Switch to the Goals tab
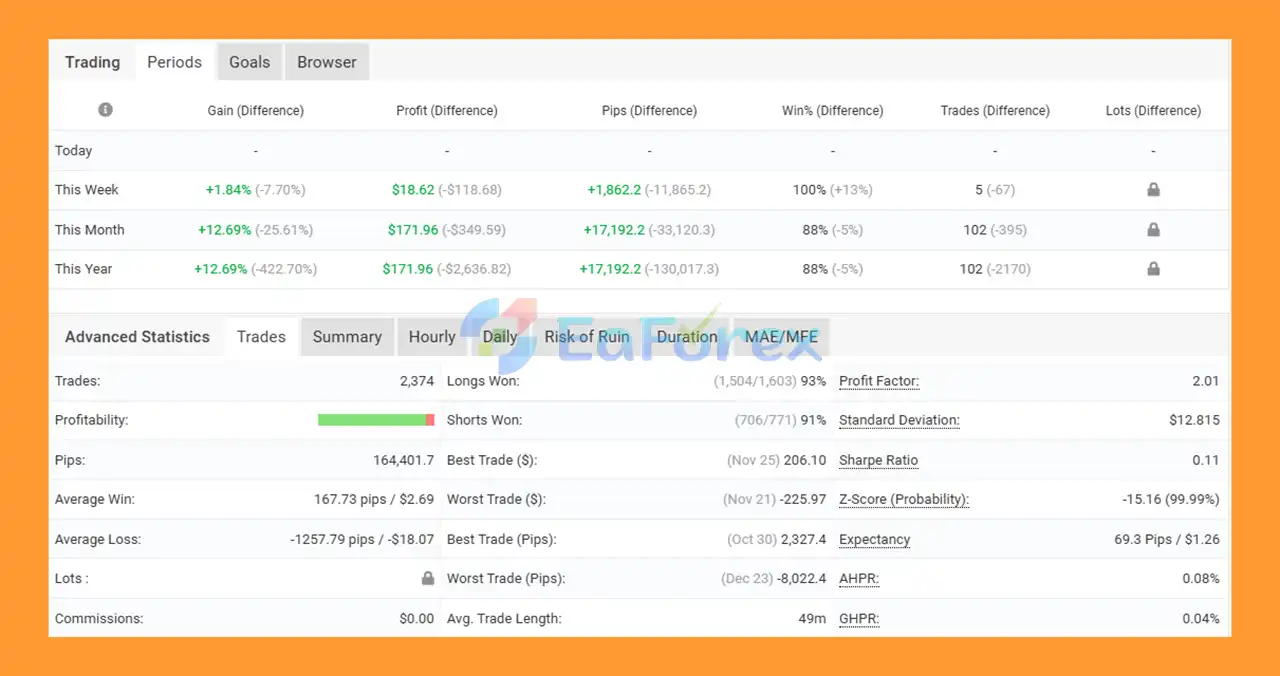 [249, 62]
